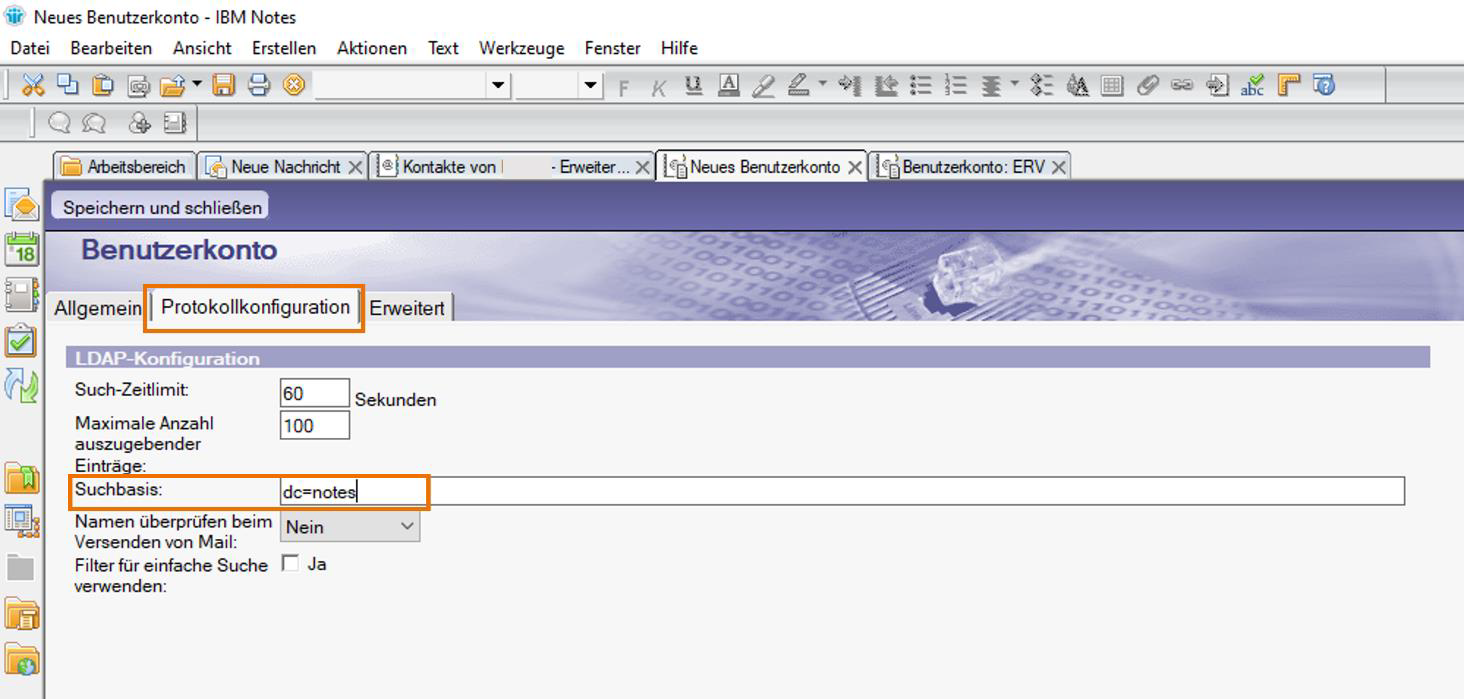The width and height of the screenshot is (1464, 699).
Task: Open the To Do checkmark sidebar icon
Action: (21, 340)
